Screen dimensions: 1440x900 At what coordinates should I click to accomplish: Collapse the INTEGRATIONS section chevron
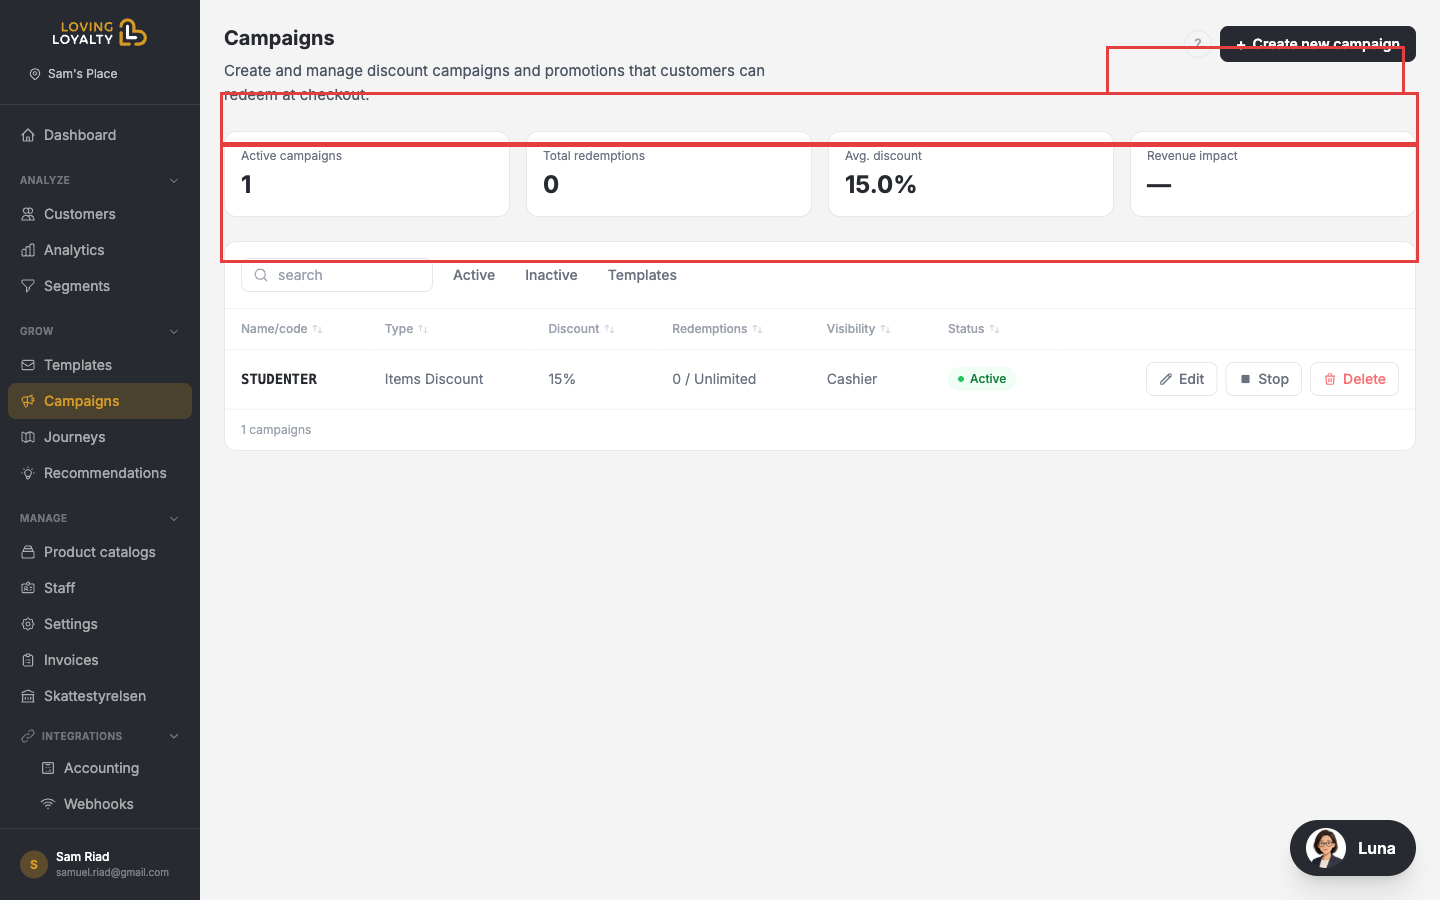coord(174,737)
